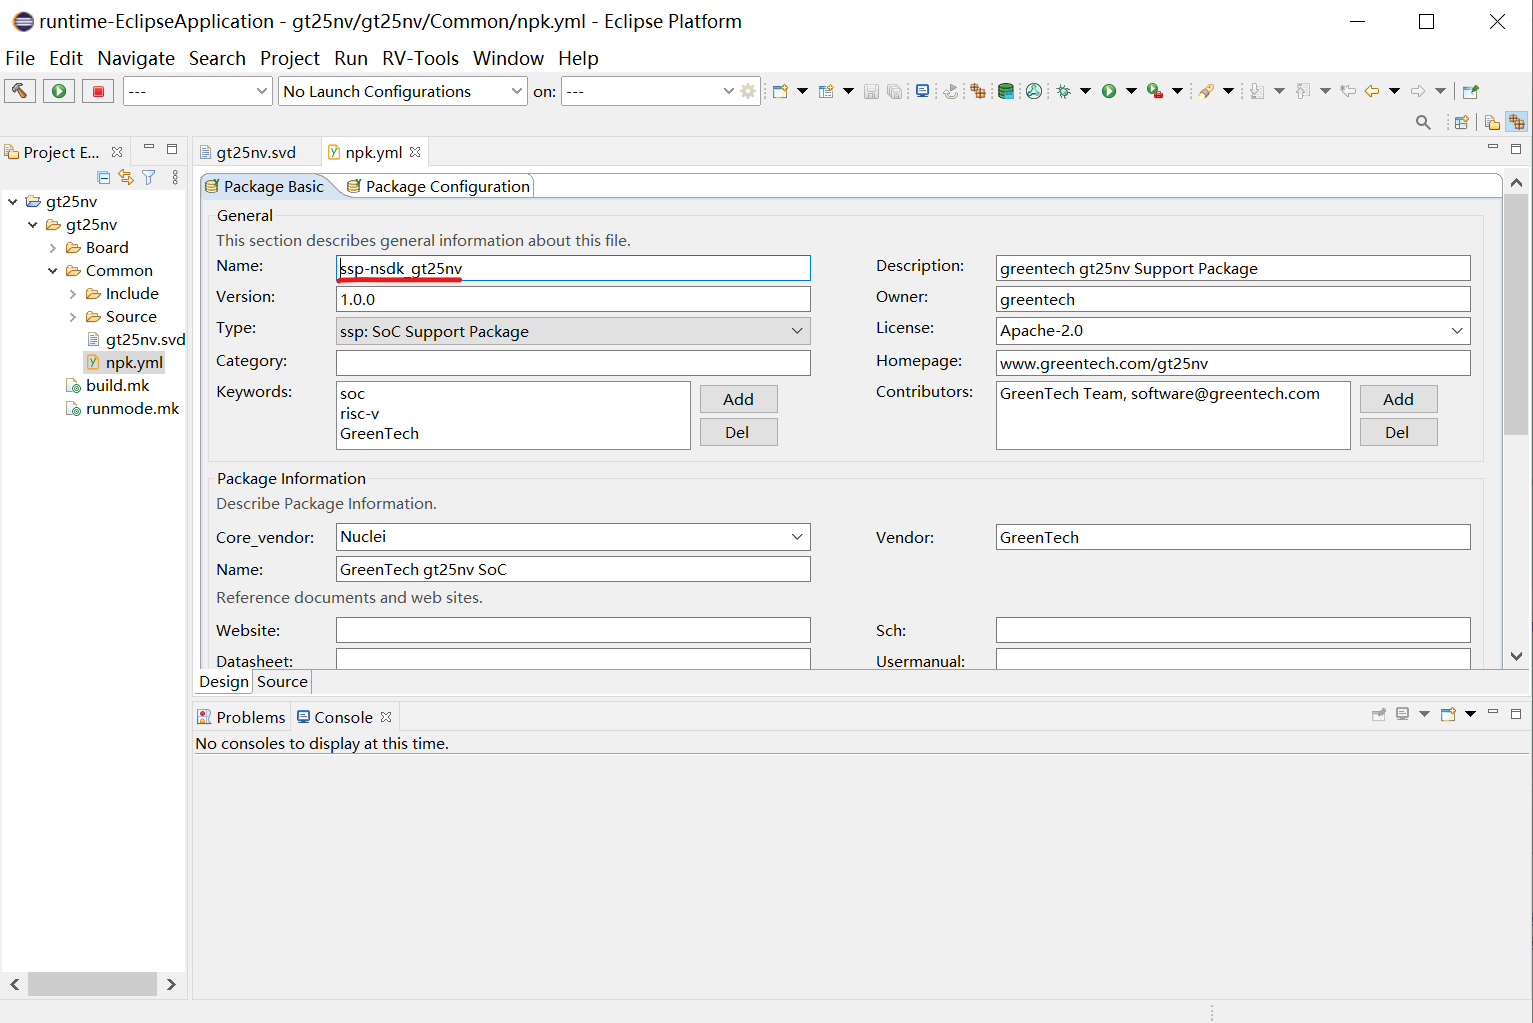
Task: Click the Debug bug icon
Action: pyautogui.click(x=1063, y=91)
